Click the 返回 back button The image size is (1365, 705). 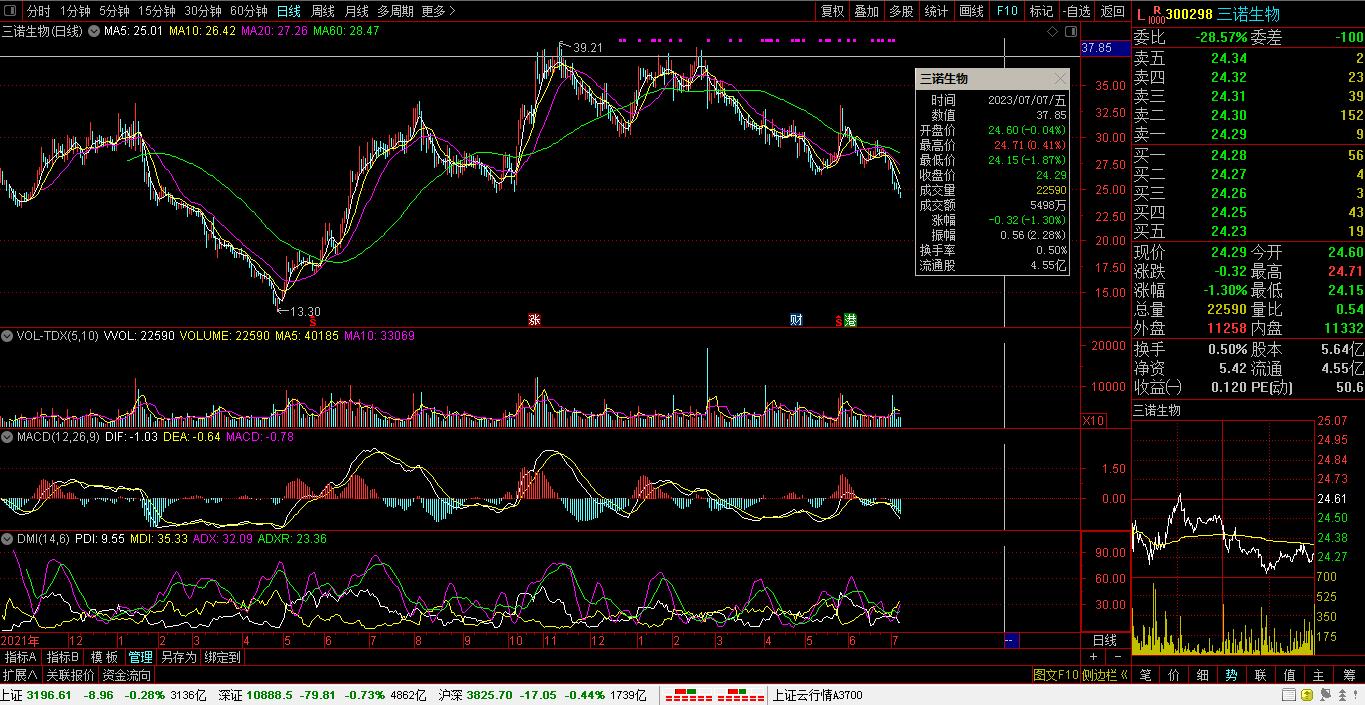1112,11
